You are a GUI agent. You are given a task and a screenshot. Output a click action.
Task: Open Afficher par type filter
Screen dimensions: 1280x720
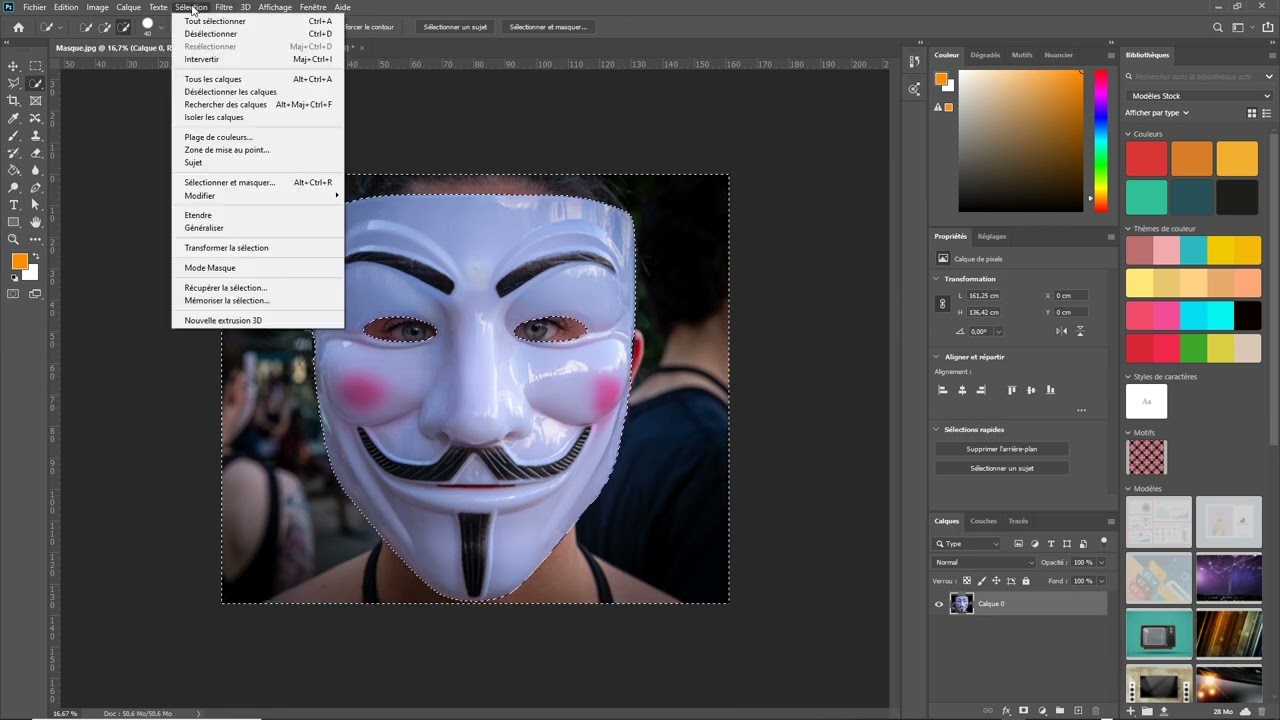(x=1157, y=113)
